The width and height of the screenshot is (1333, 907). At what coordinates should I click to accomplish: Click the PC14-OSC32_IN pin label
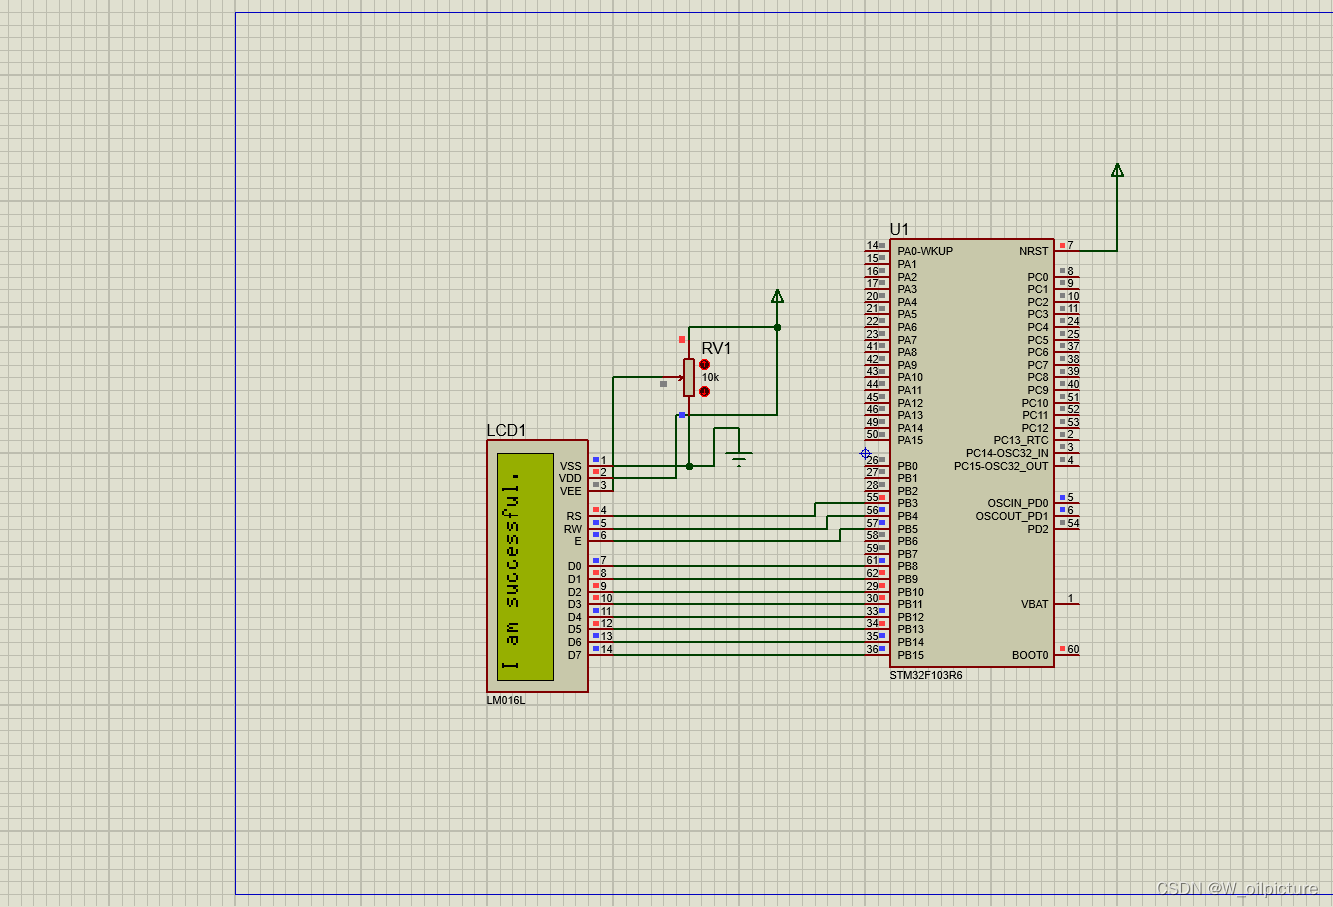tap(1007, 453)
